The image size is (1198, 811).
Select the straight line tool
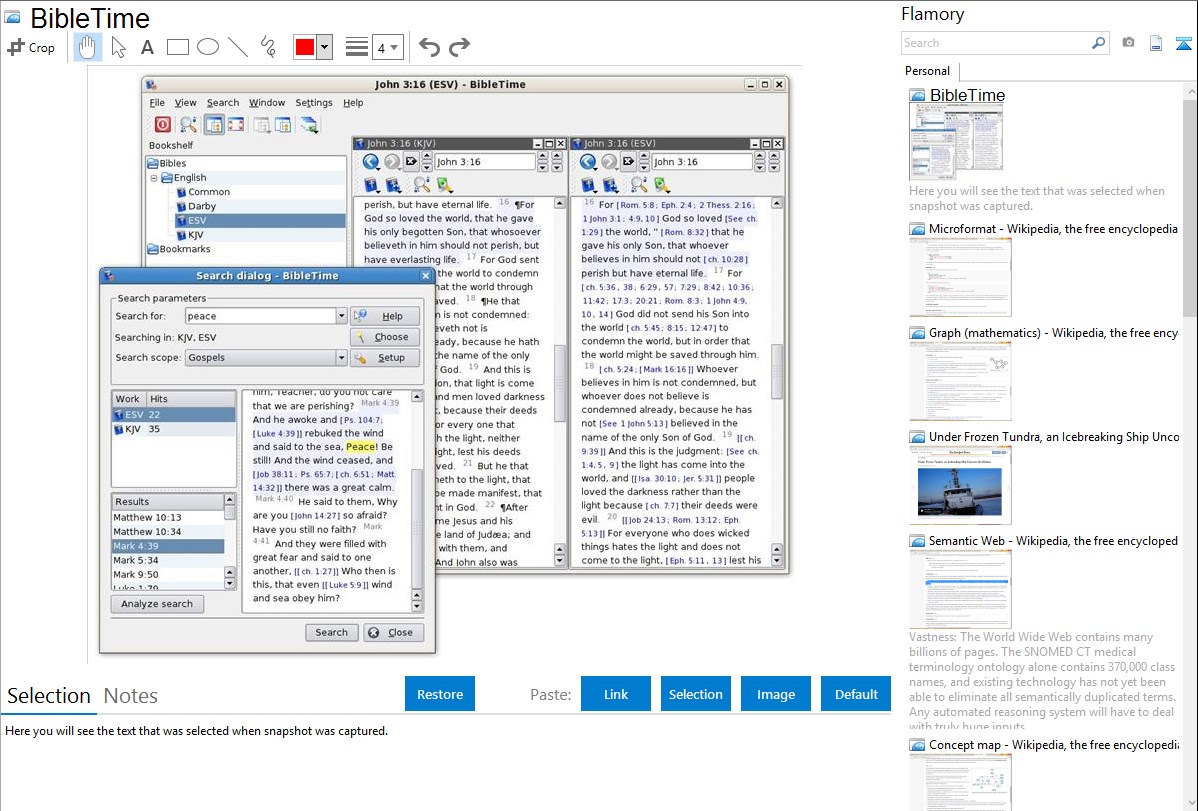238,47
